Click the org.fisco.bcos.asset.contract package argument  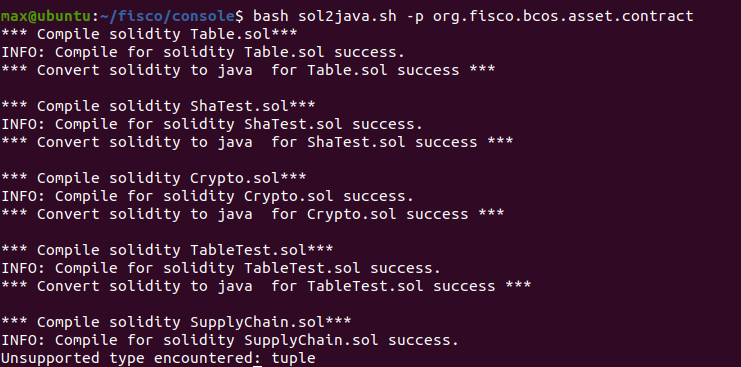pos(563,16)
